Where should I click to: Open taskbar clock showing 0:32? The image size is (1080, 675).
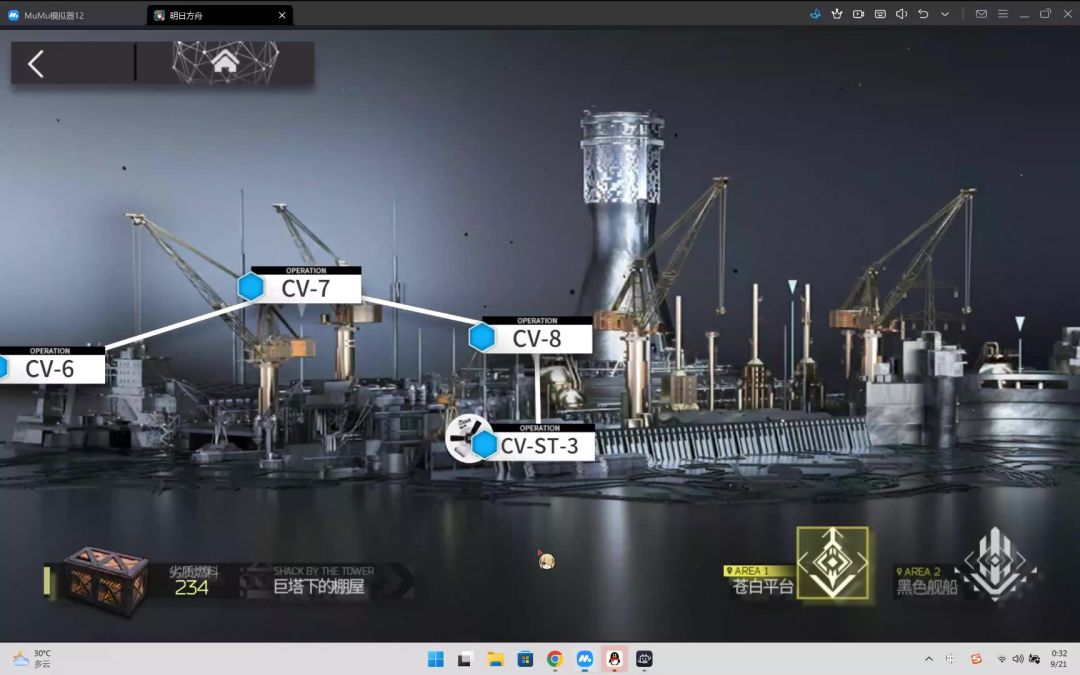pyautogui.click(x=1059, y=658)
